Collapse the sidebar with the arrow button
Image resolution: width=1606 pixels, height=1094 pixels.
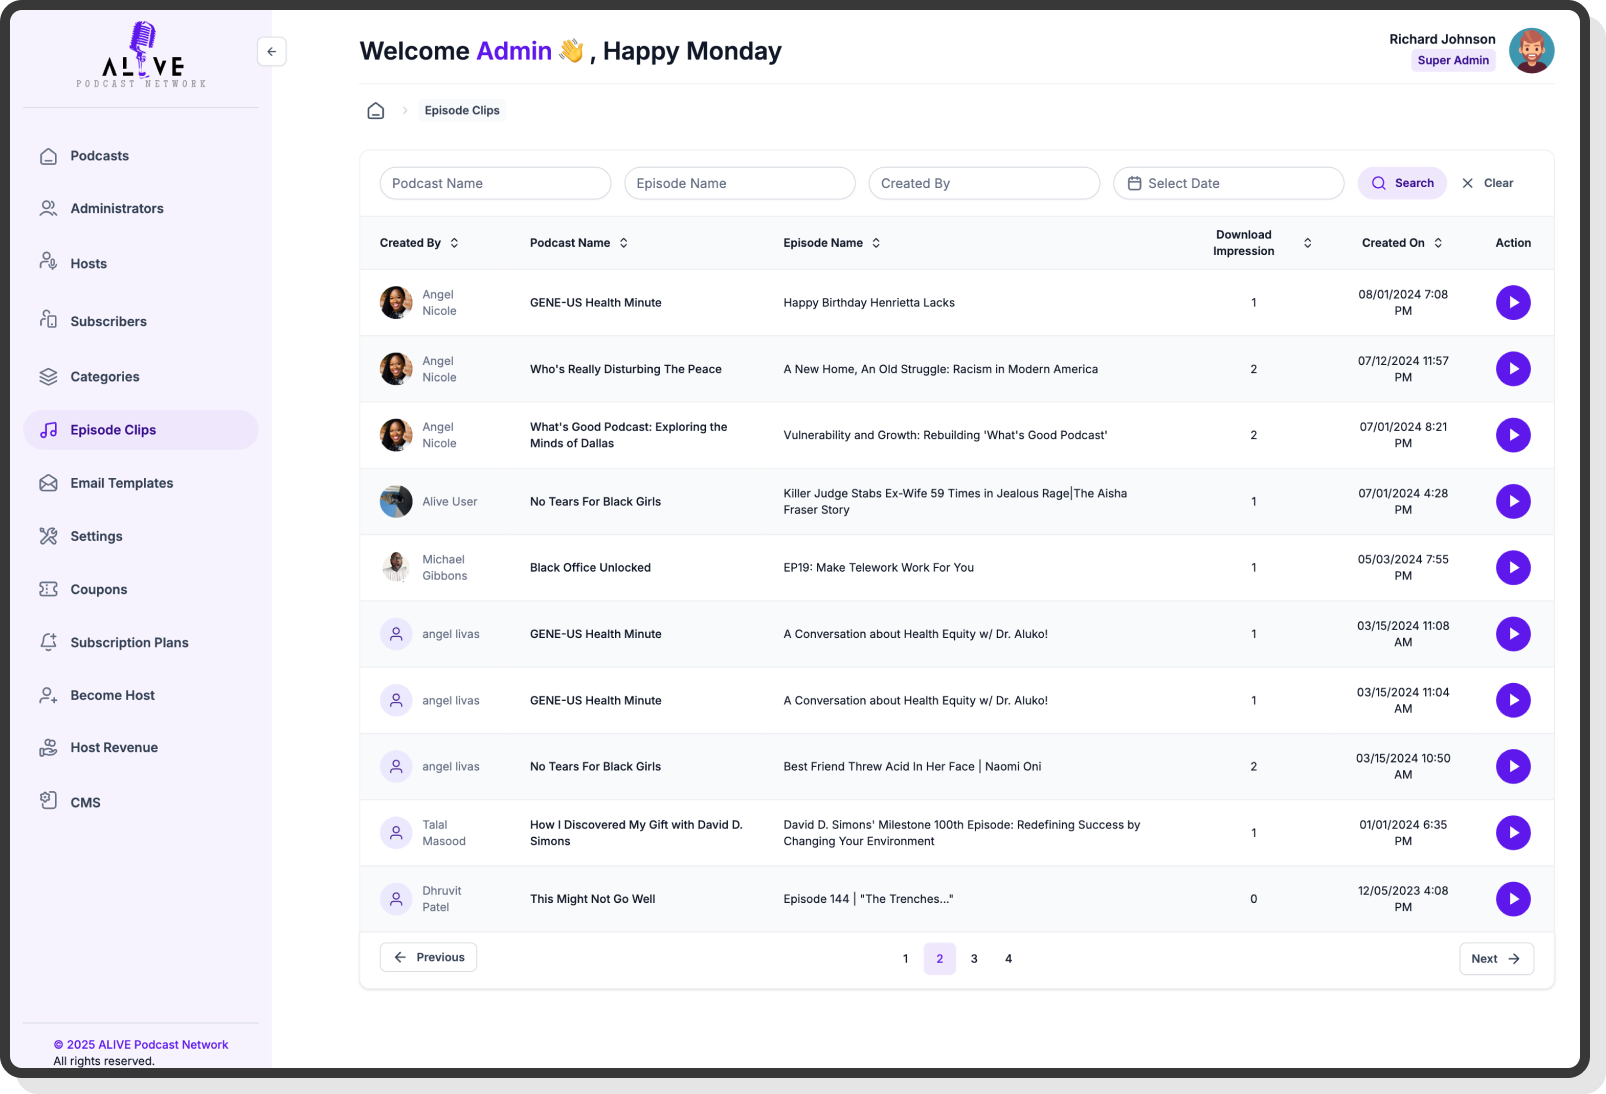click(x=271, y=52)
